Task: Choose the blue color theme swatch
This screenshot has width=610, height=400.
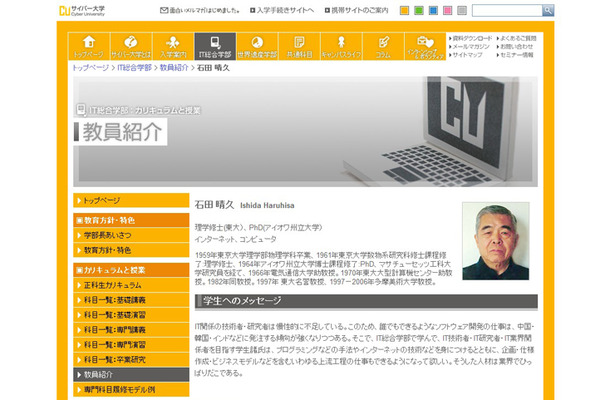Action: click(433, 11)
